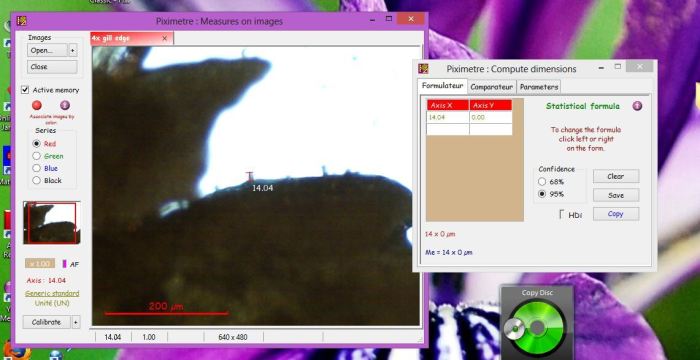Click the Unité (UN) label
The width and height of the screenshot is (700, 360).
tap(52, 303)
